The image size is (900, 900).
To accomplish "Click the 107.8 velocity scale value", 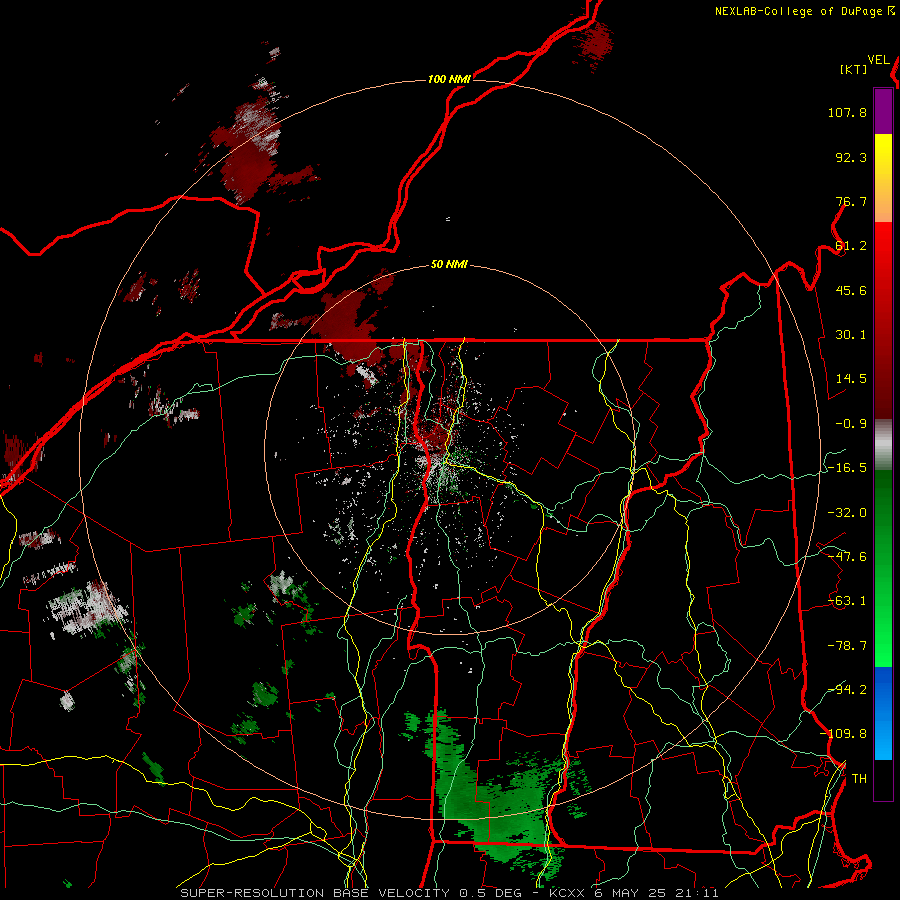I will point(847,112).
